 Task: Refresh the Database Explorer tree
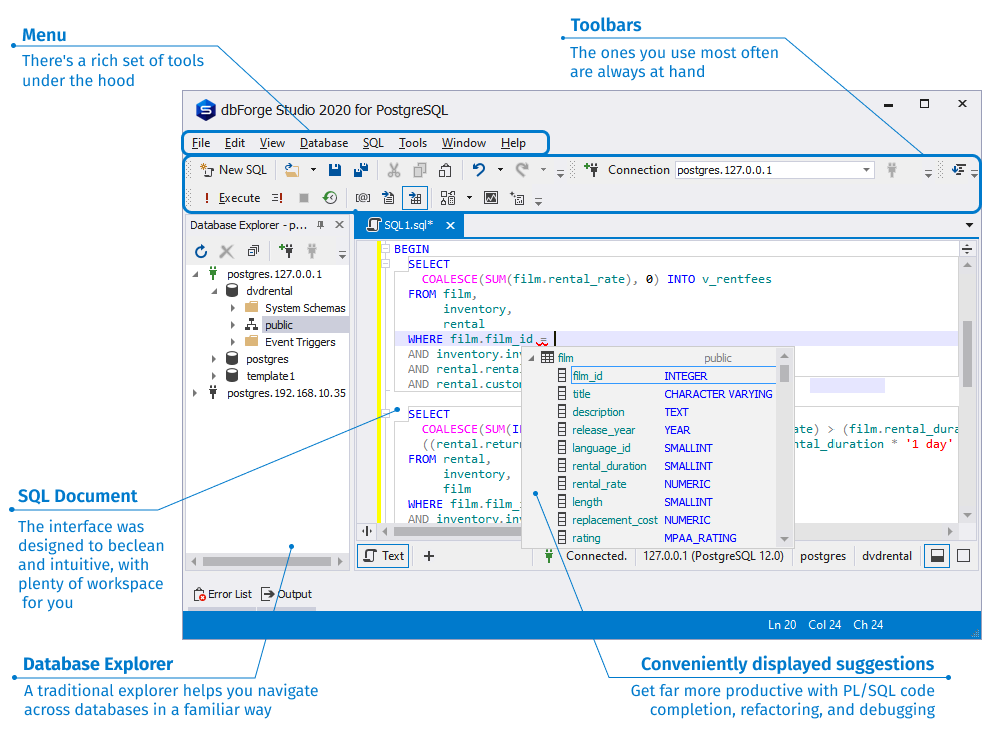coord(201,252)
